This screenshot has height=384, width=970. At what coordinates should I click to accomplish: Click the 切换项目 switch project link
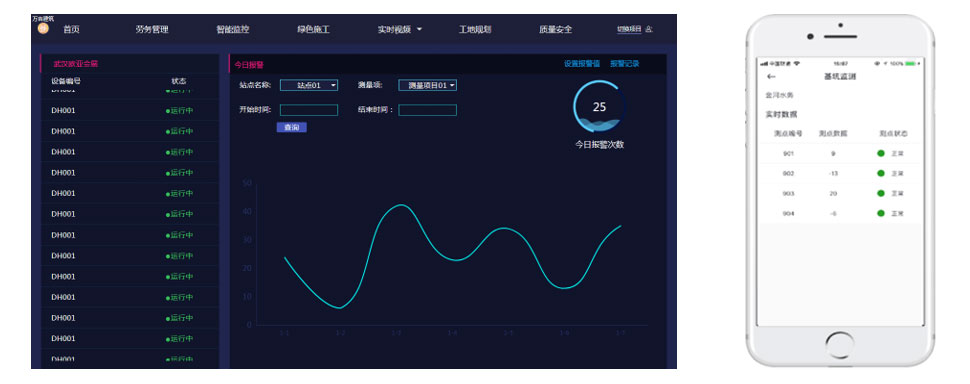point(629,29)
